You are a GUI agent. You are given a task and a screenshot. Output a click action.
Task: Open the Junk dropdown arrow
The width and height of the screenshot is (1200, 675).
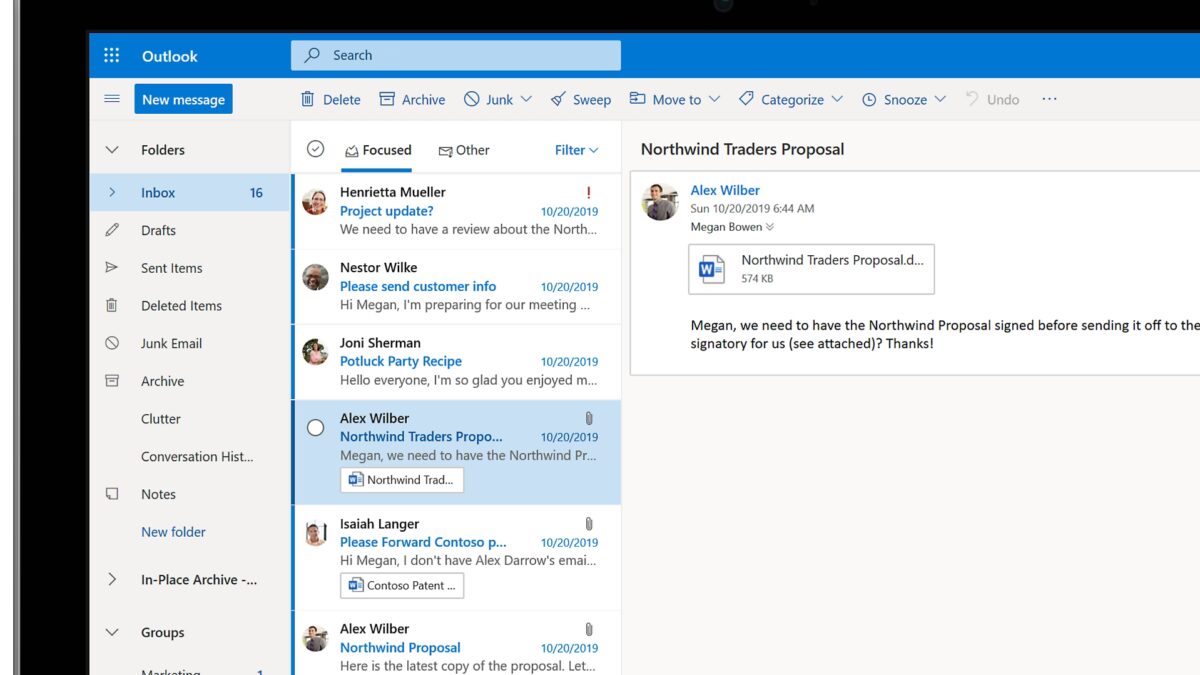(x=527, y=99)
